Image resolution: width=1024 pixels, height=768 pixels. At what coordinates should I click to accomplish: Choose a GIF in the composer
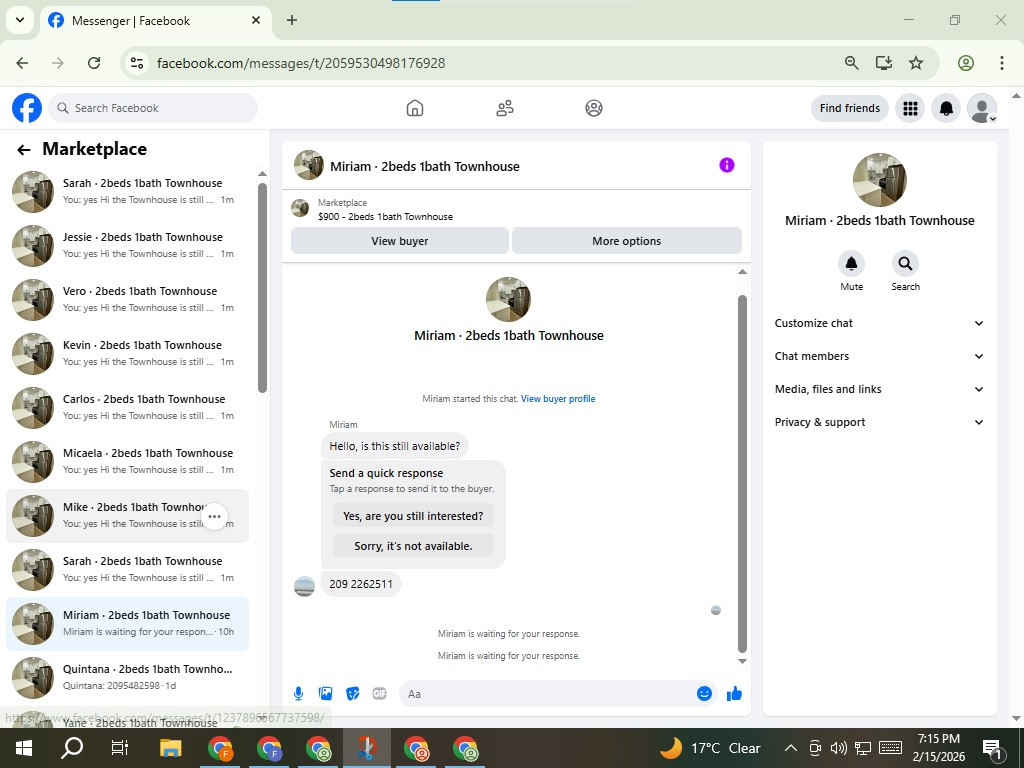[x=379, y=694]
